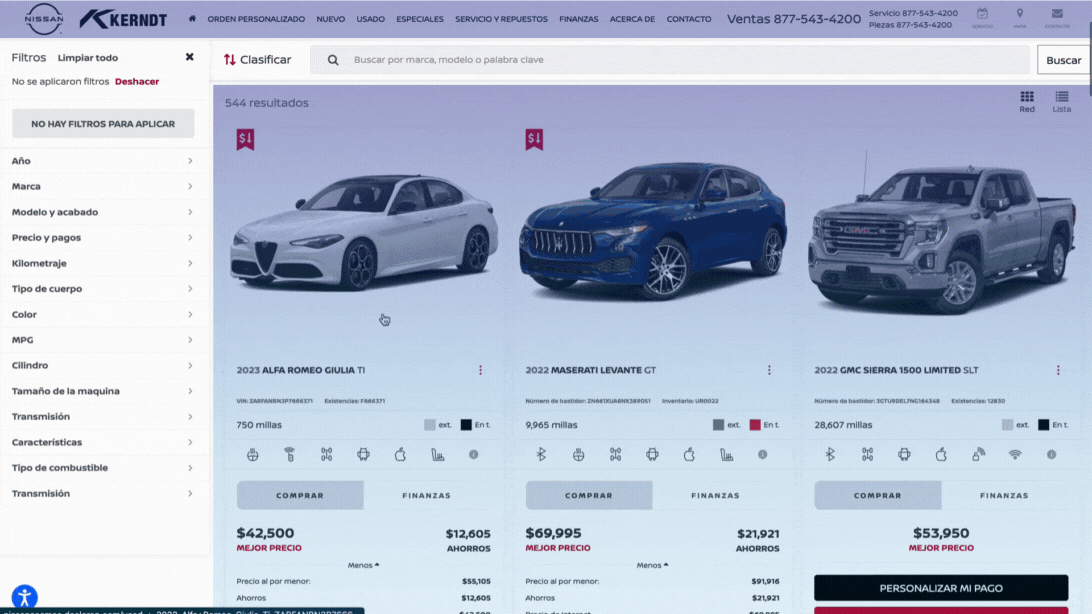Open the Orden Personalizado menu
Viewport: 1092px width, 614px height.
[256, 19]
